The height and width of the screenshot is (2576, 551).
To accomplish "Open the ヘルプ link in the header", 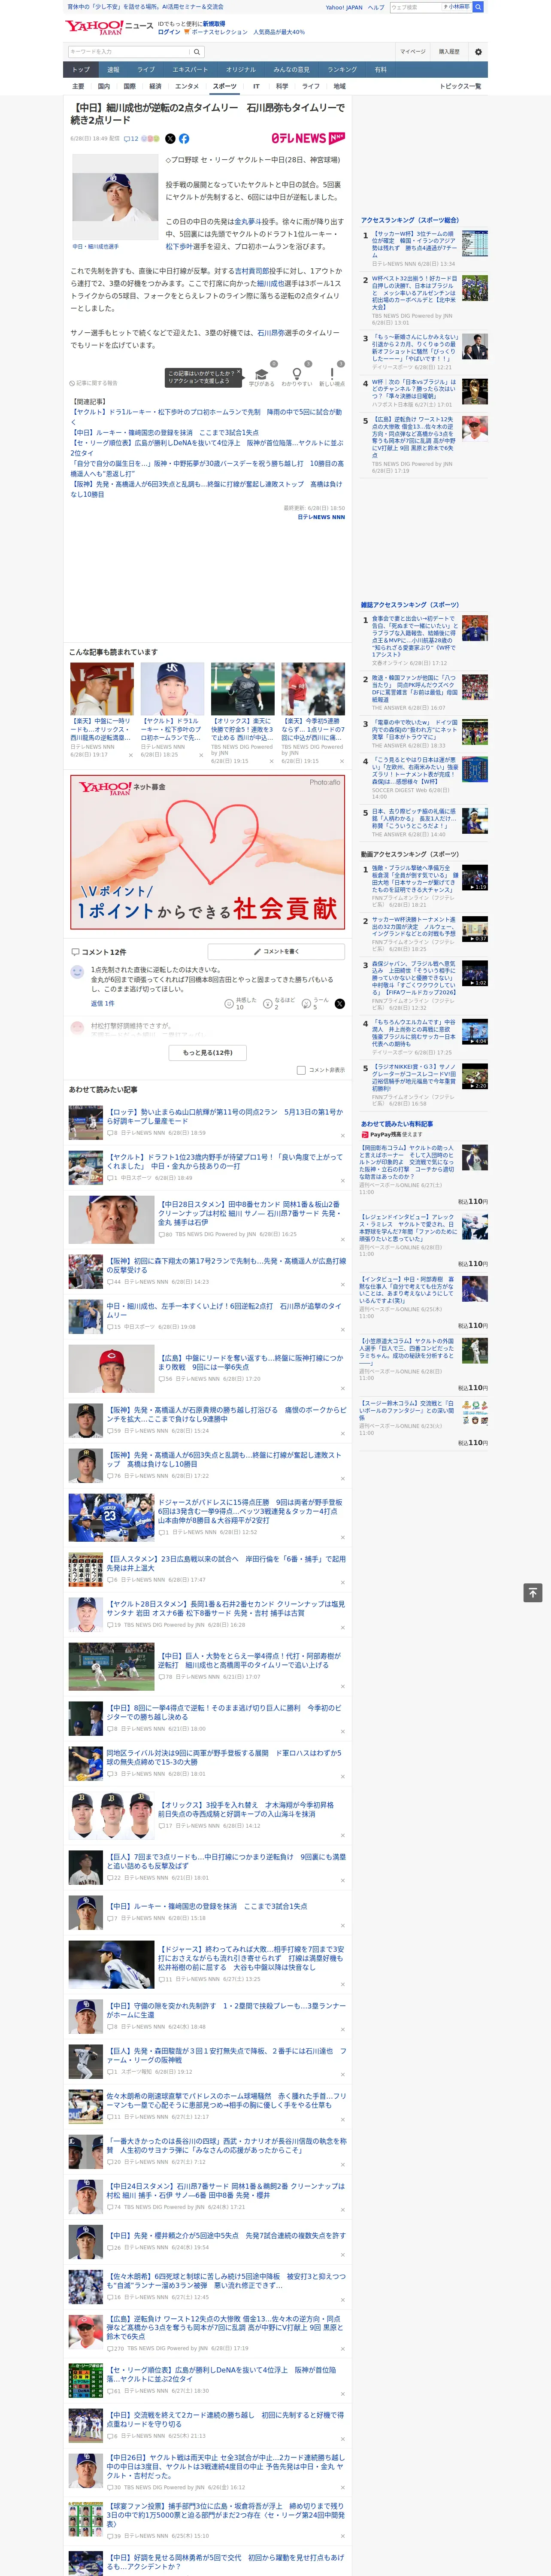I will 376,7.
